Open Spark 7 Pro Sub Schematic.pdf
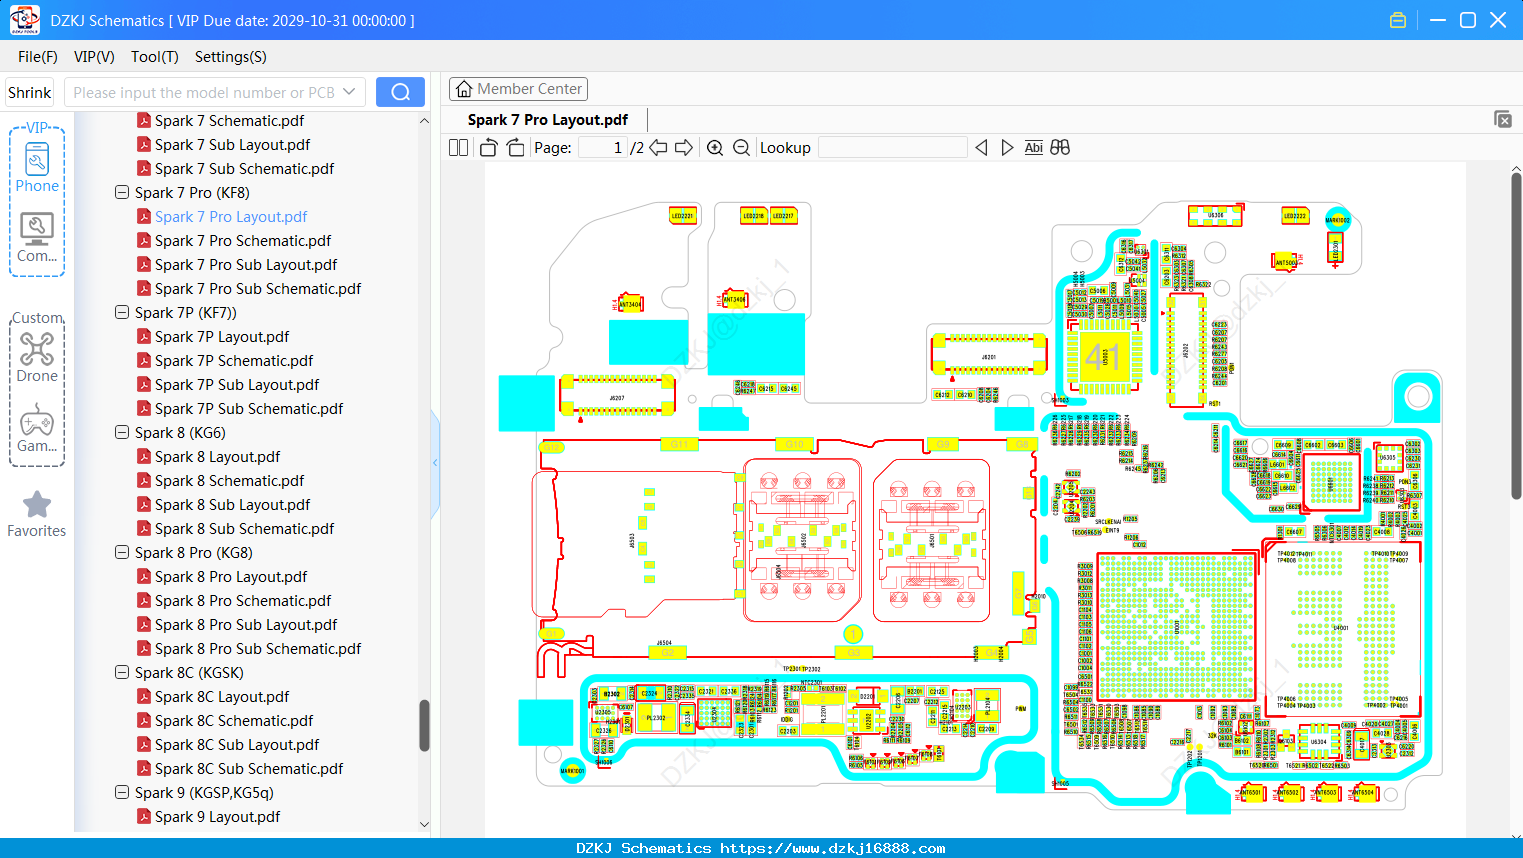This screenshot has height=858, width=1523. point(258,289)
